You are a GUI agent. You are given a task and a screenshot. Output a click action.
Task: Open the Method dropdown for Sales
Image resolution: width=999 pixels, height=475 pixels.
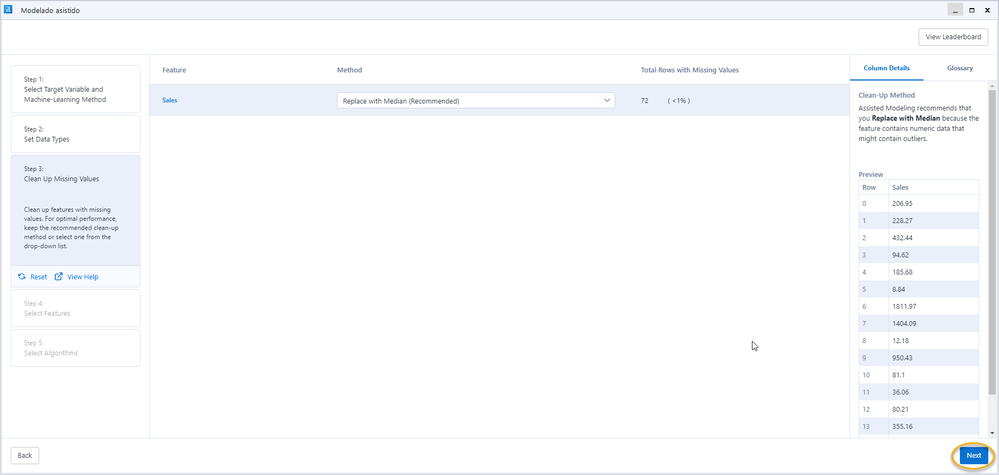(x=476, y=101)
